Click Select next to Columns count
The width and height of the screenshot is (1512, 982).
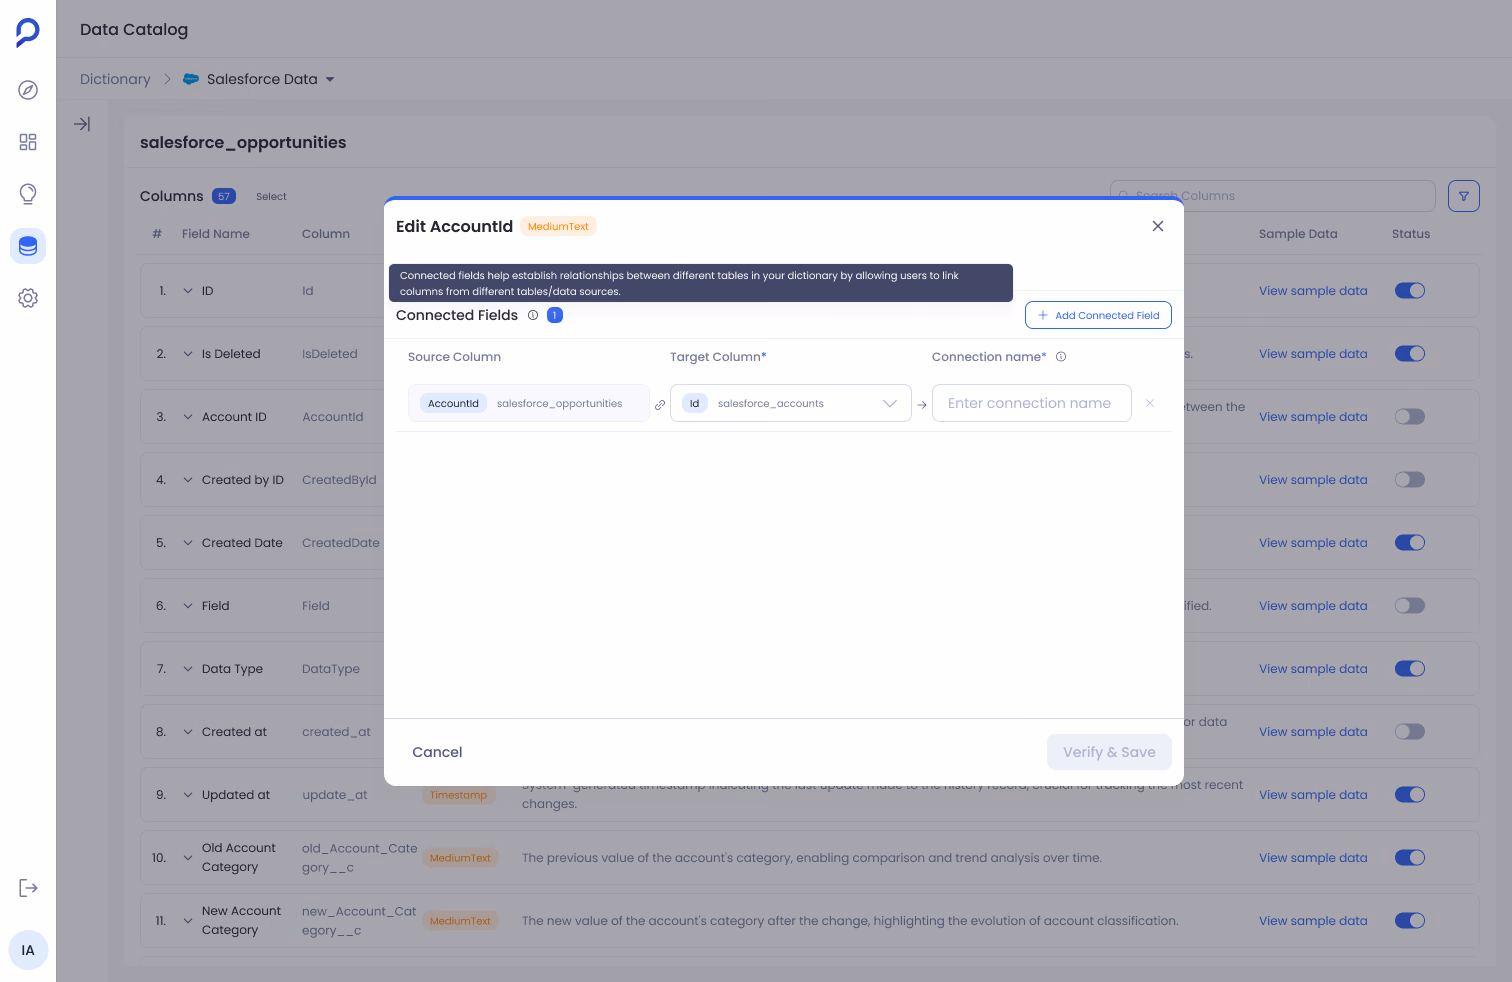(x=271, y=197)
